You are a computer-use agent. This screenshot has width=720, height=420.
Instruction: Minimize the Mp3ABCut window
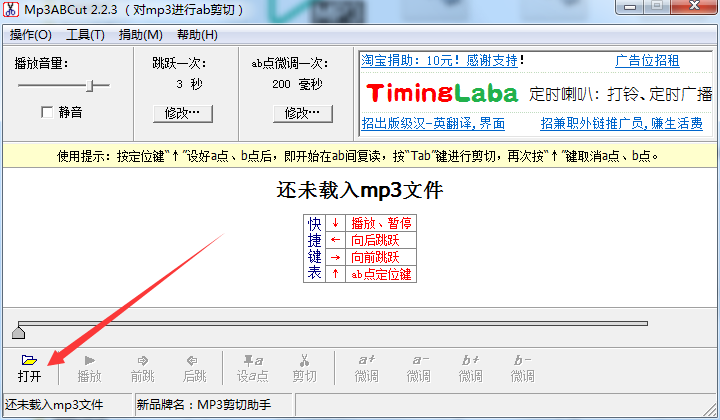[x=630, y=6]
